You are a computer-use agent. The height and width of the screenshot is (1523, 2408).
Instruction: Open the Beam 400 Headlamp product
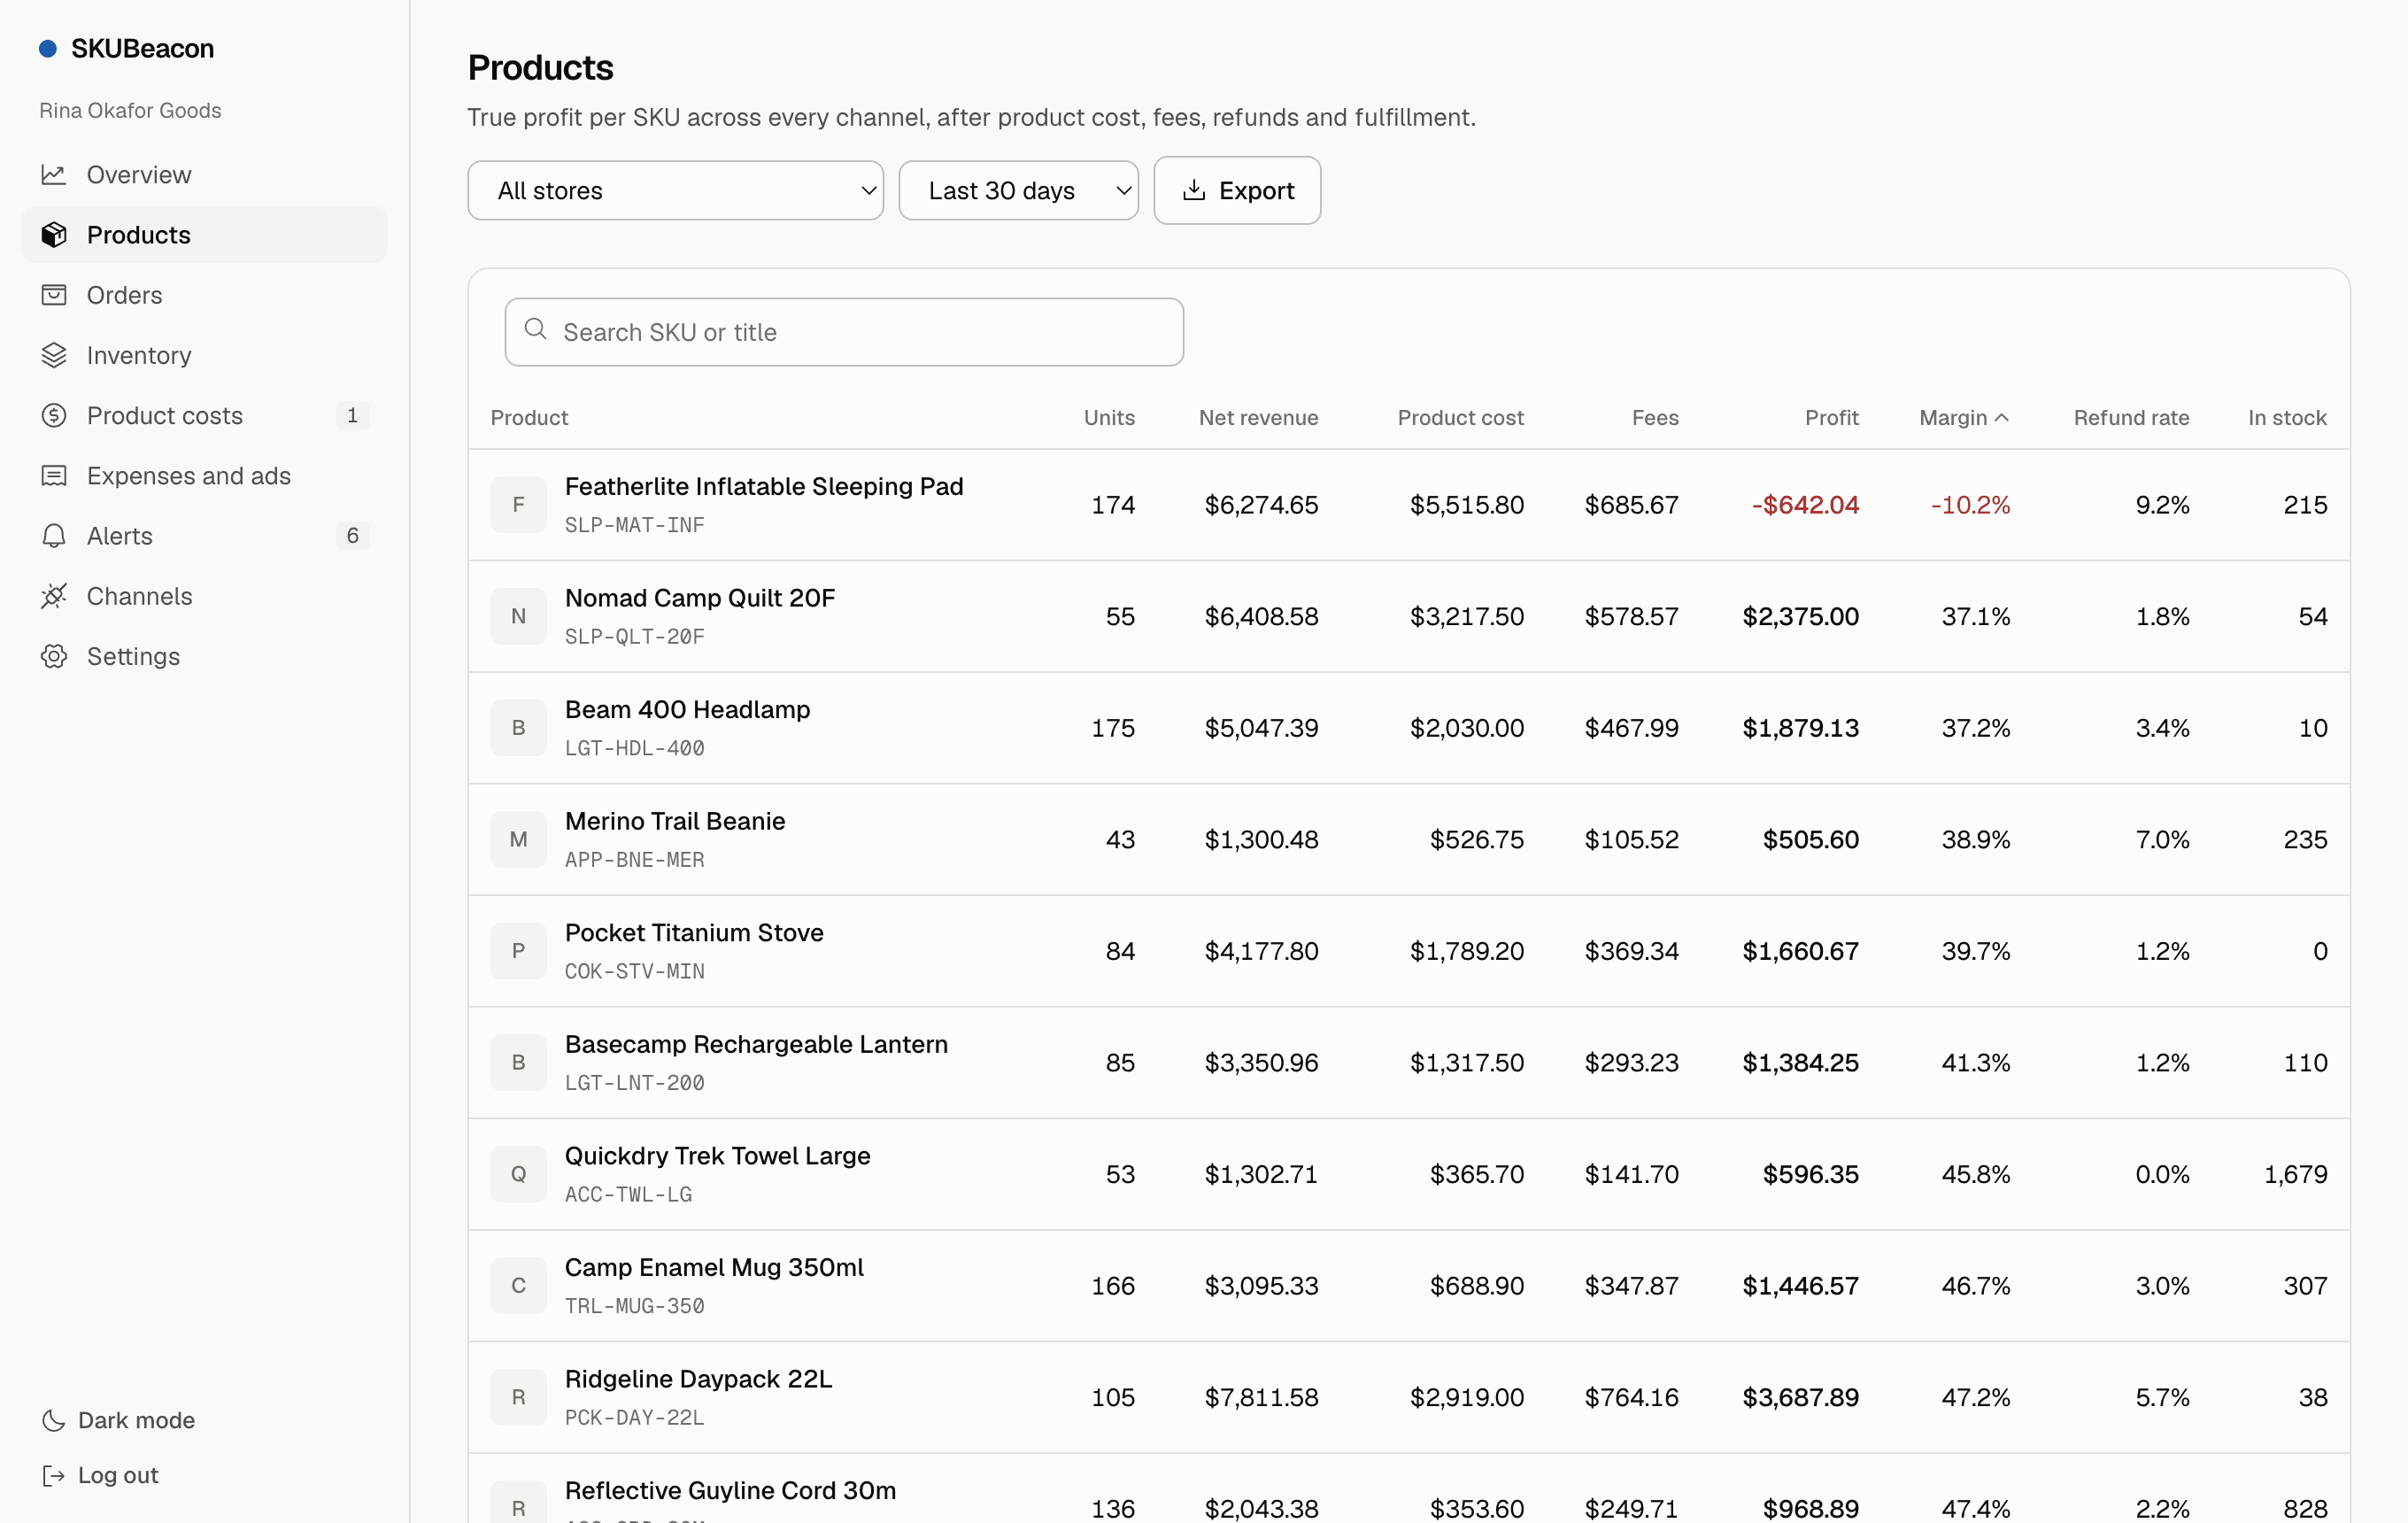[687, 709]
